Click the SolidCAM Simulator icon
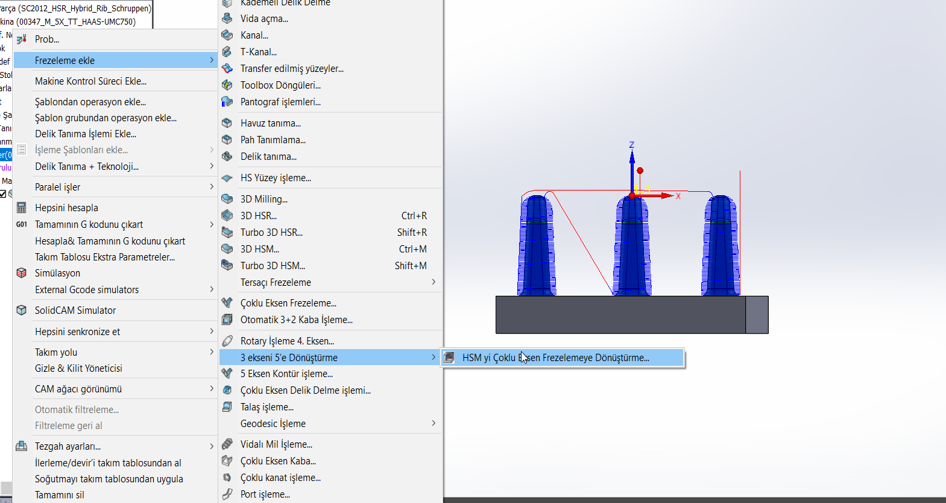Viewport: 946px width, 503px height. (x=21, y=310)
